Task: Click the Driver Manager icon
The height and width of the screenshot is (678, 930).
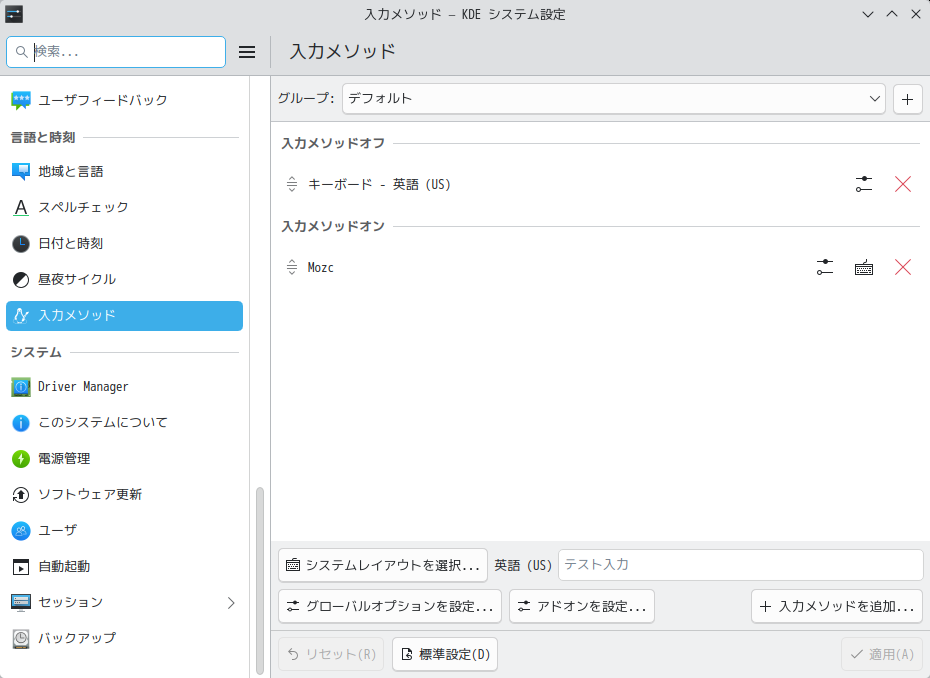Action: pos(21,387)
